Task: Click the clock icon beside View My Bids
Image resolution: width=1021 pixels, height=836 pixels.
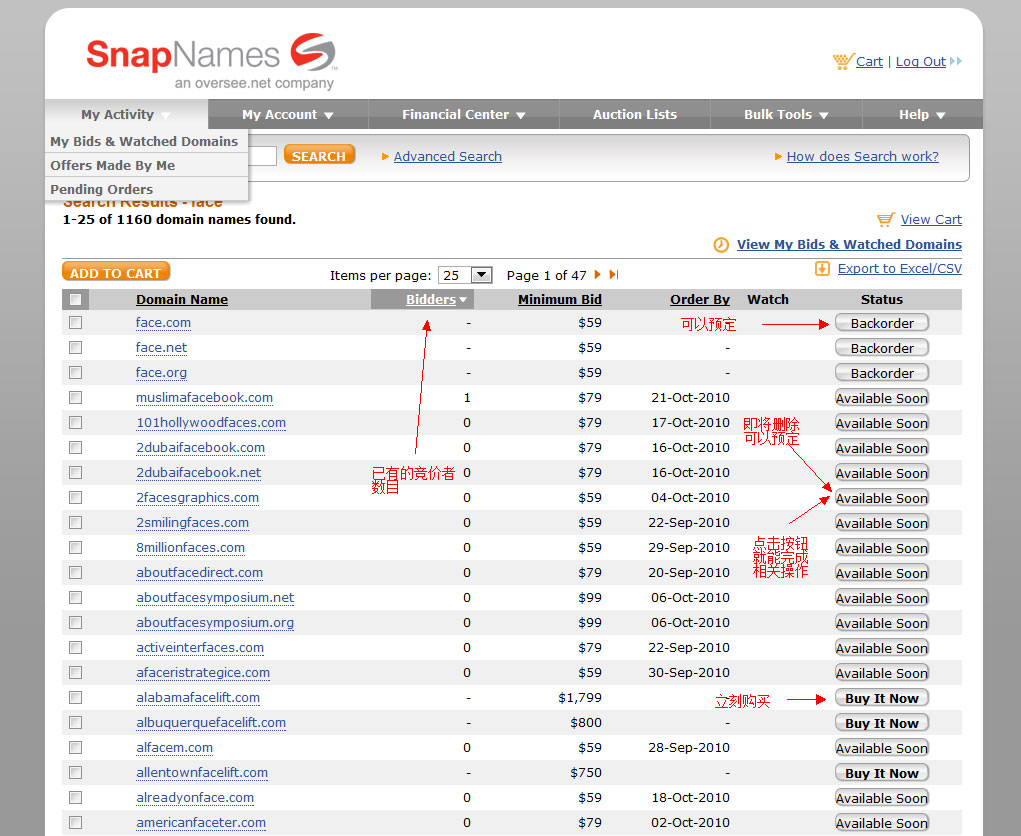Action: point(721,245)
